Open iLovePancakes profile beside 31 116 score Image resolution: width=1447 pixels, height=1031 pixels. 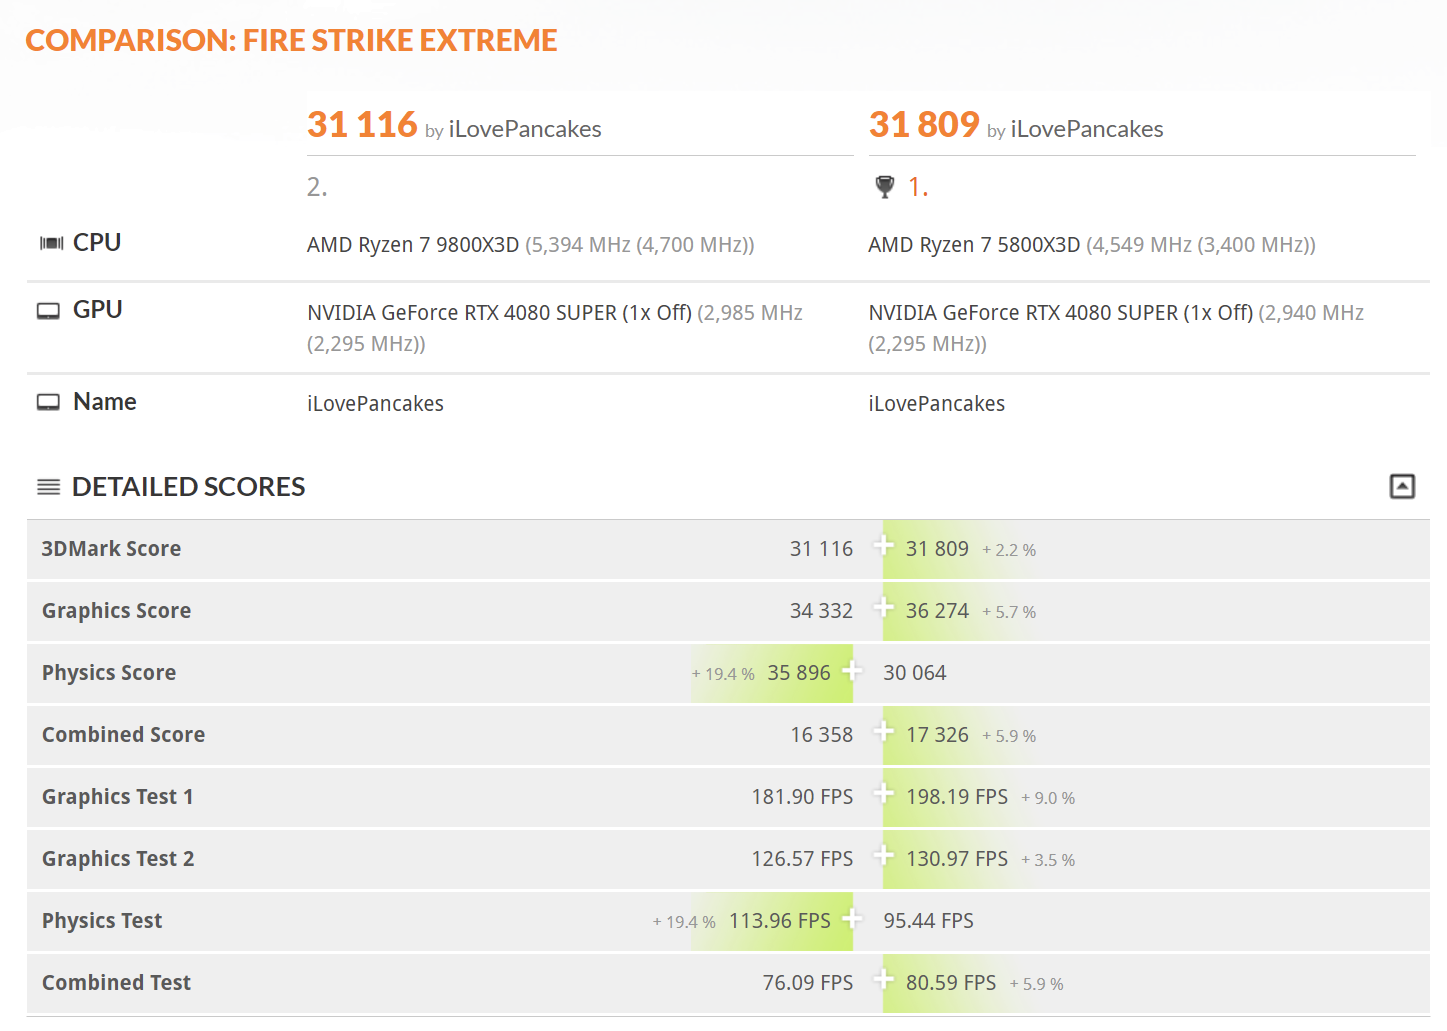click(525, 129)
